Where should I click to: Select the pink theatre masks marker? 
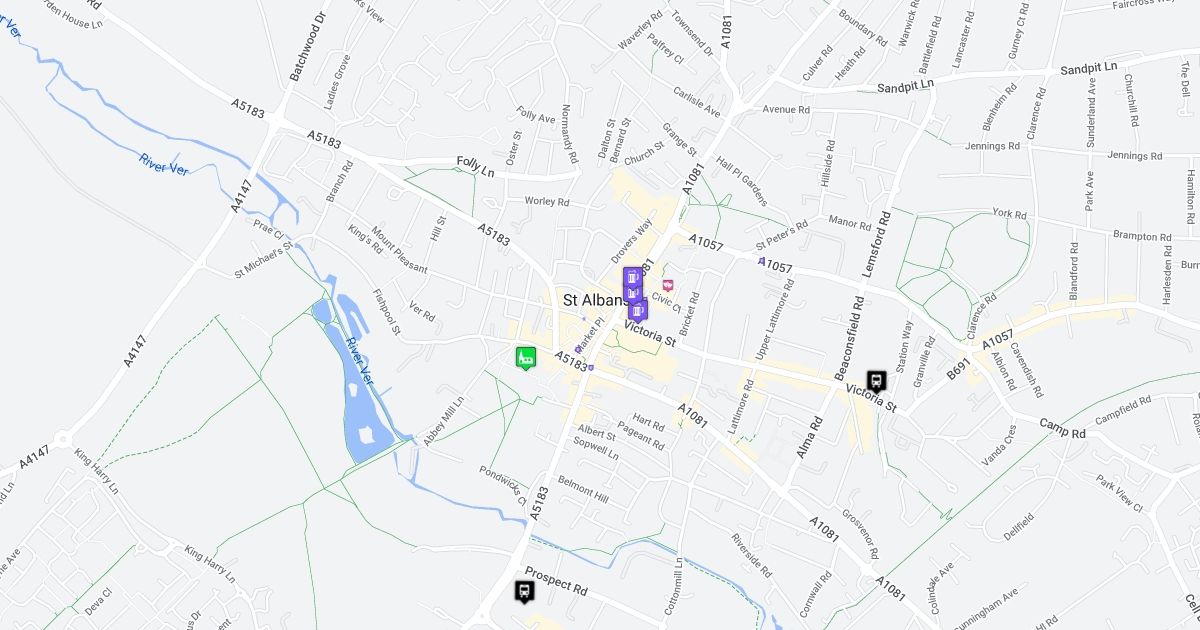[668, 286]
